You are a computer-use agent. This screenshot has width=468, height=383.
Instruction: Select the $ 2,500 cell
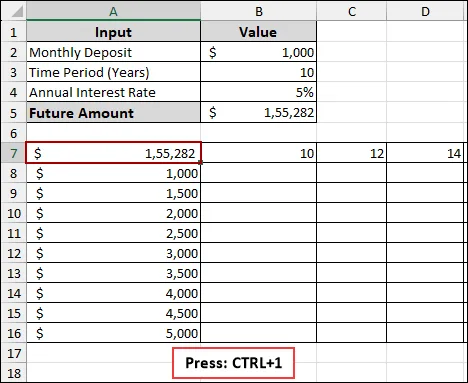pyautogui.click(x=113, y=233)
